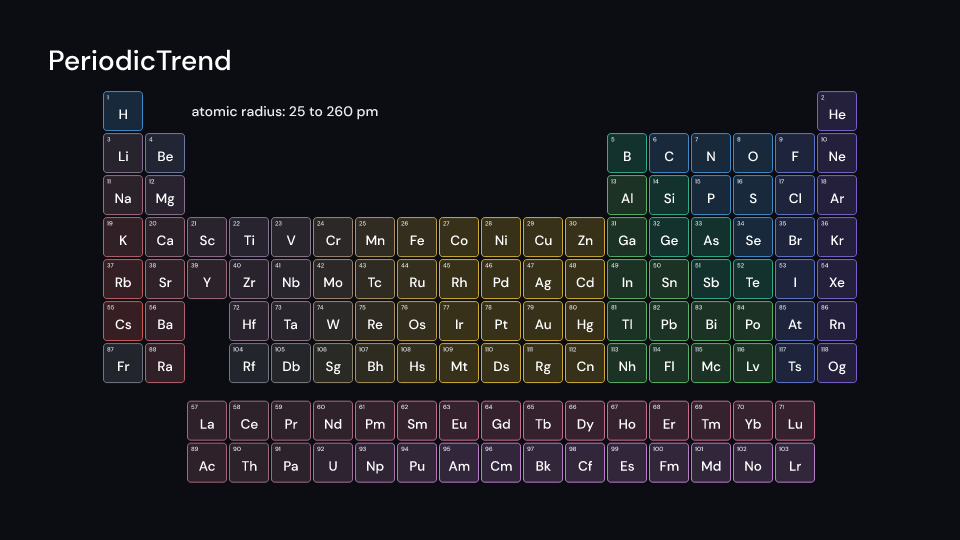Click the Radon (Rn) tile
Image resolution: width=960 pixels, height=540 pixels.
click(x=837, y=321)
